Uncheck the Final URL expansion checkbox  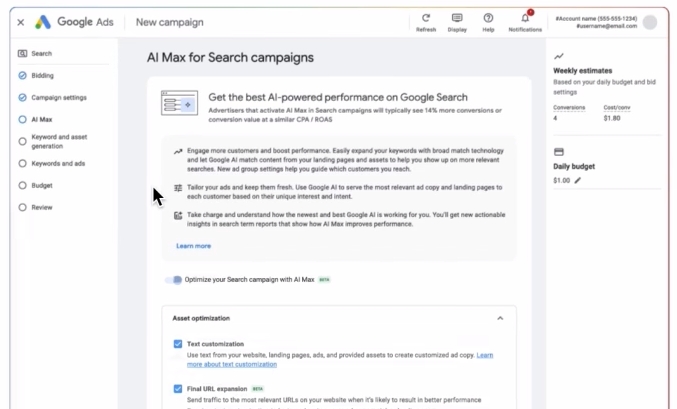click(x=178, y=389)
